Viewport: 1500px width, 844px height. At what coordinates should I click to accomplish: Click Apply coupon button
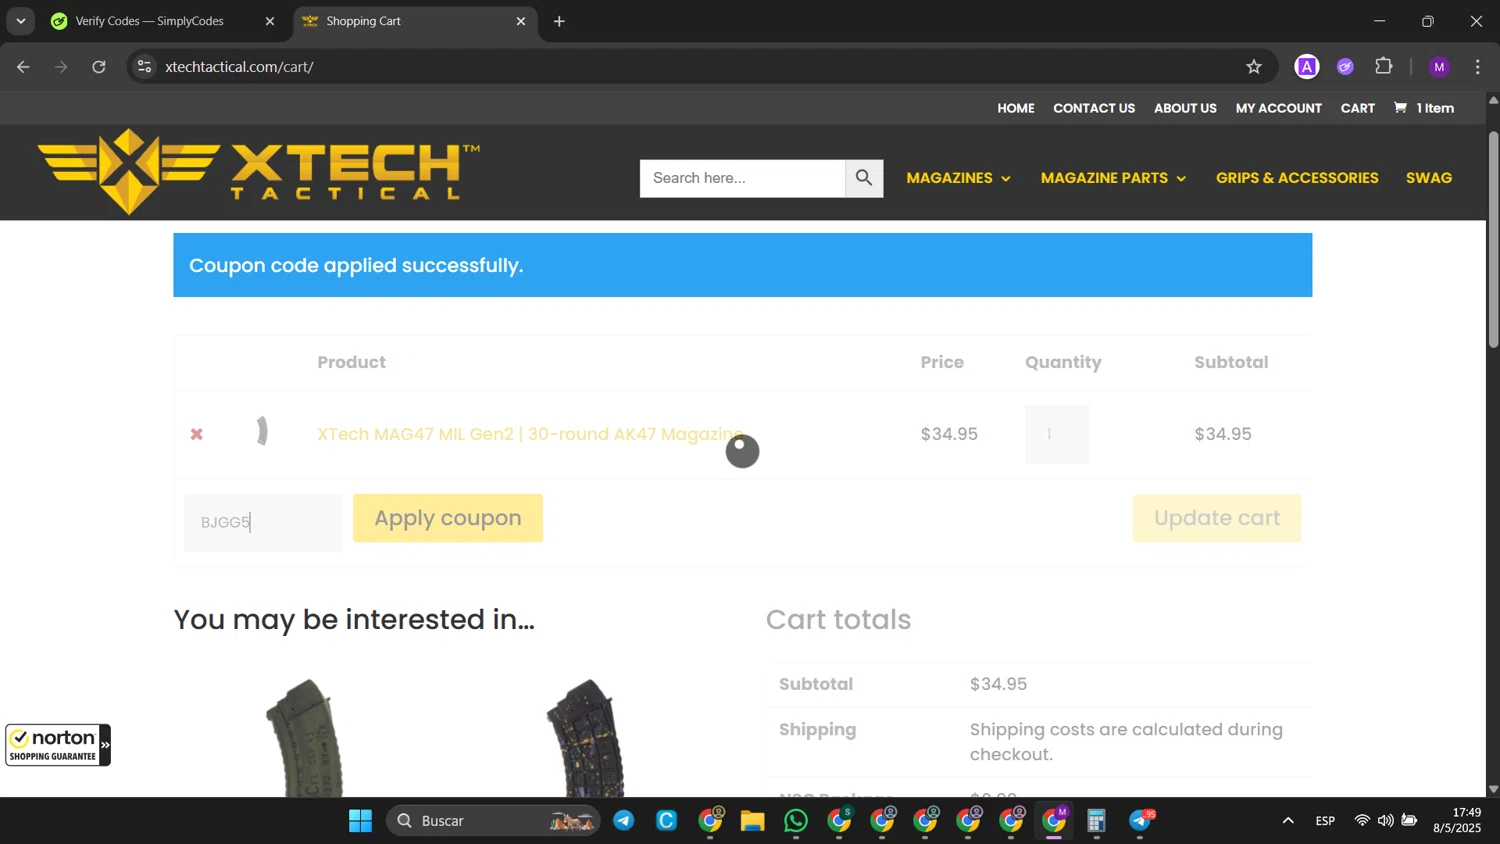448,518
